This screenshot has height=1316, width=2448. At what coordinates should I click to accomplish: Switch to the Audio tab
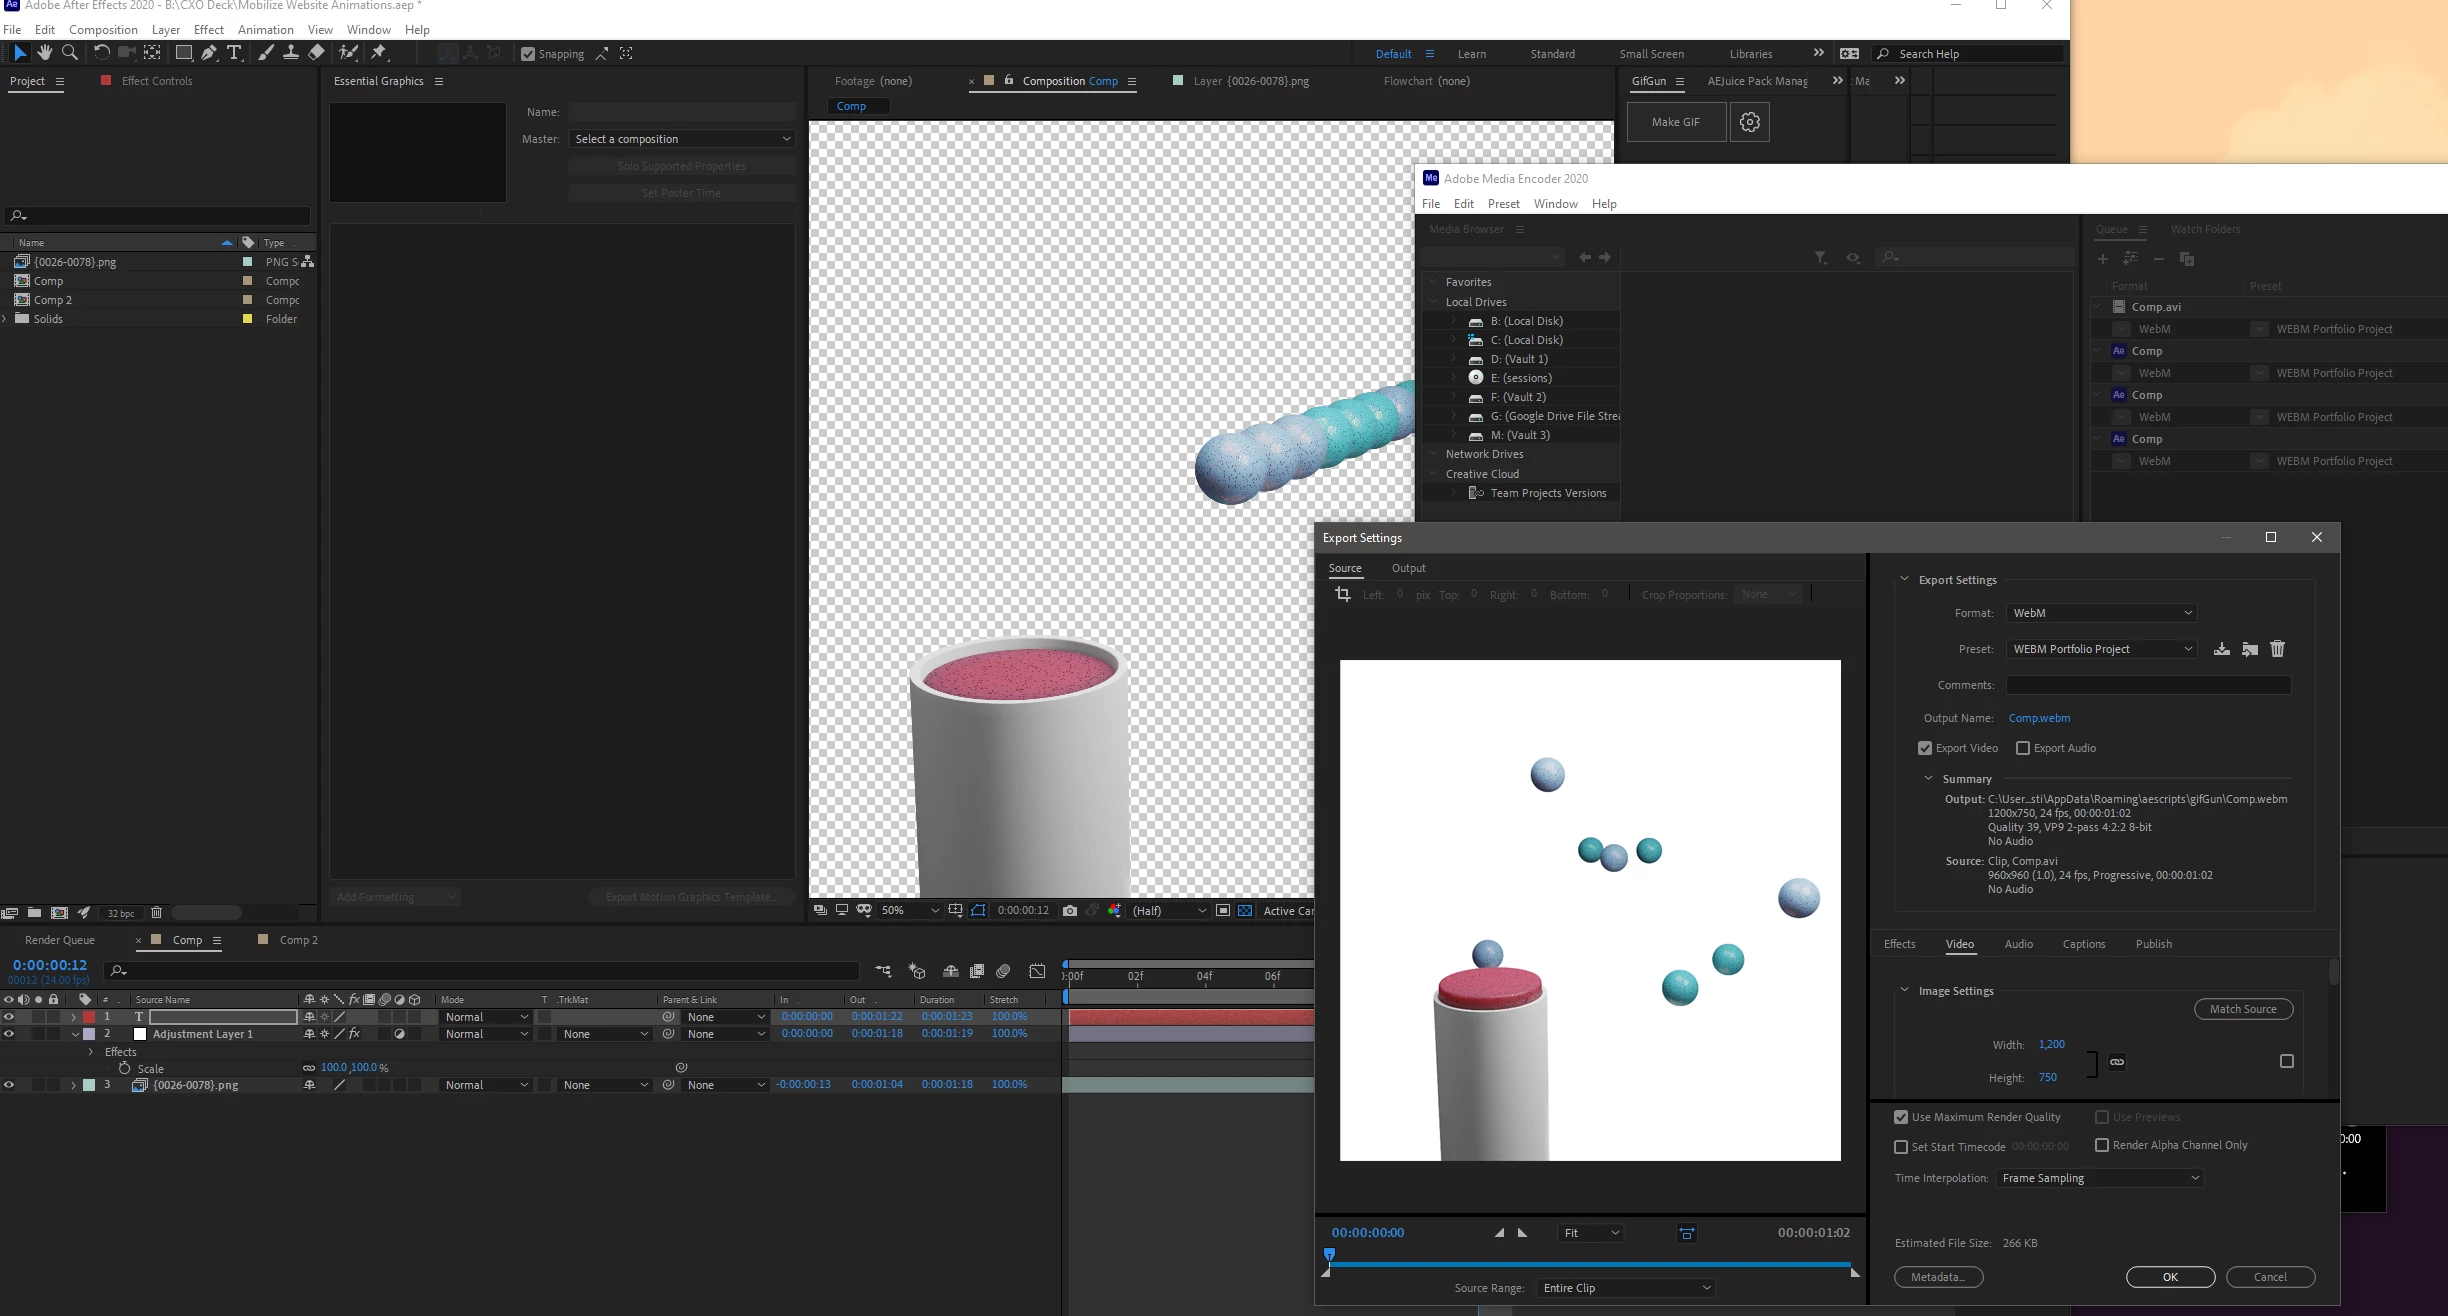(x=2018, y=944)
